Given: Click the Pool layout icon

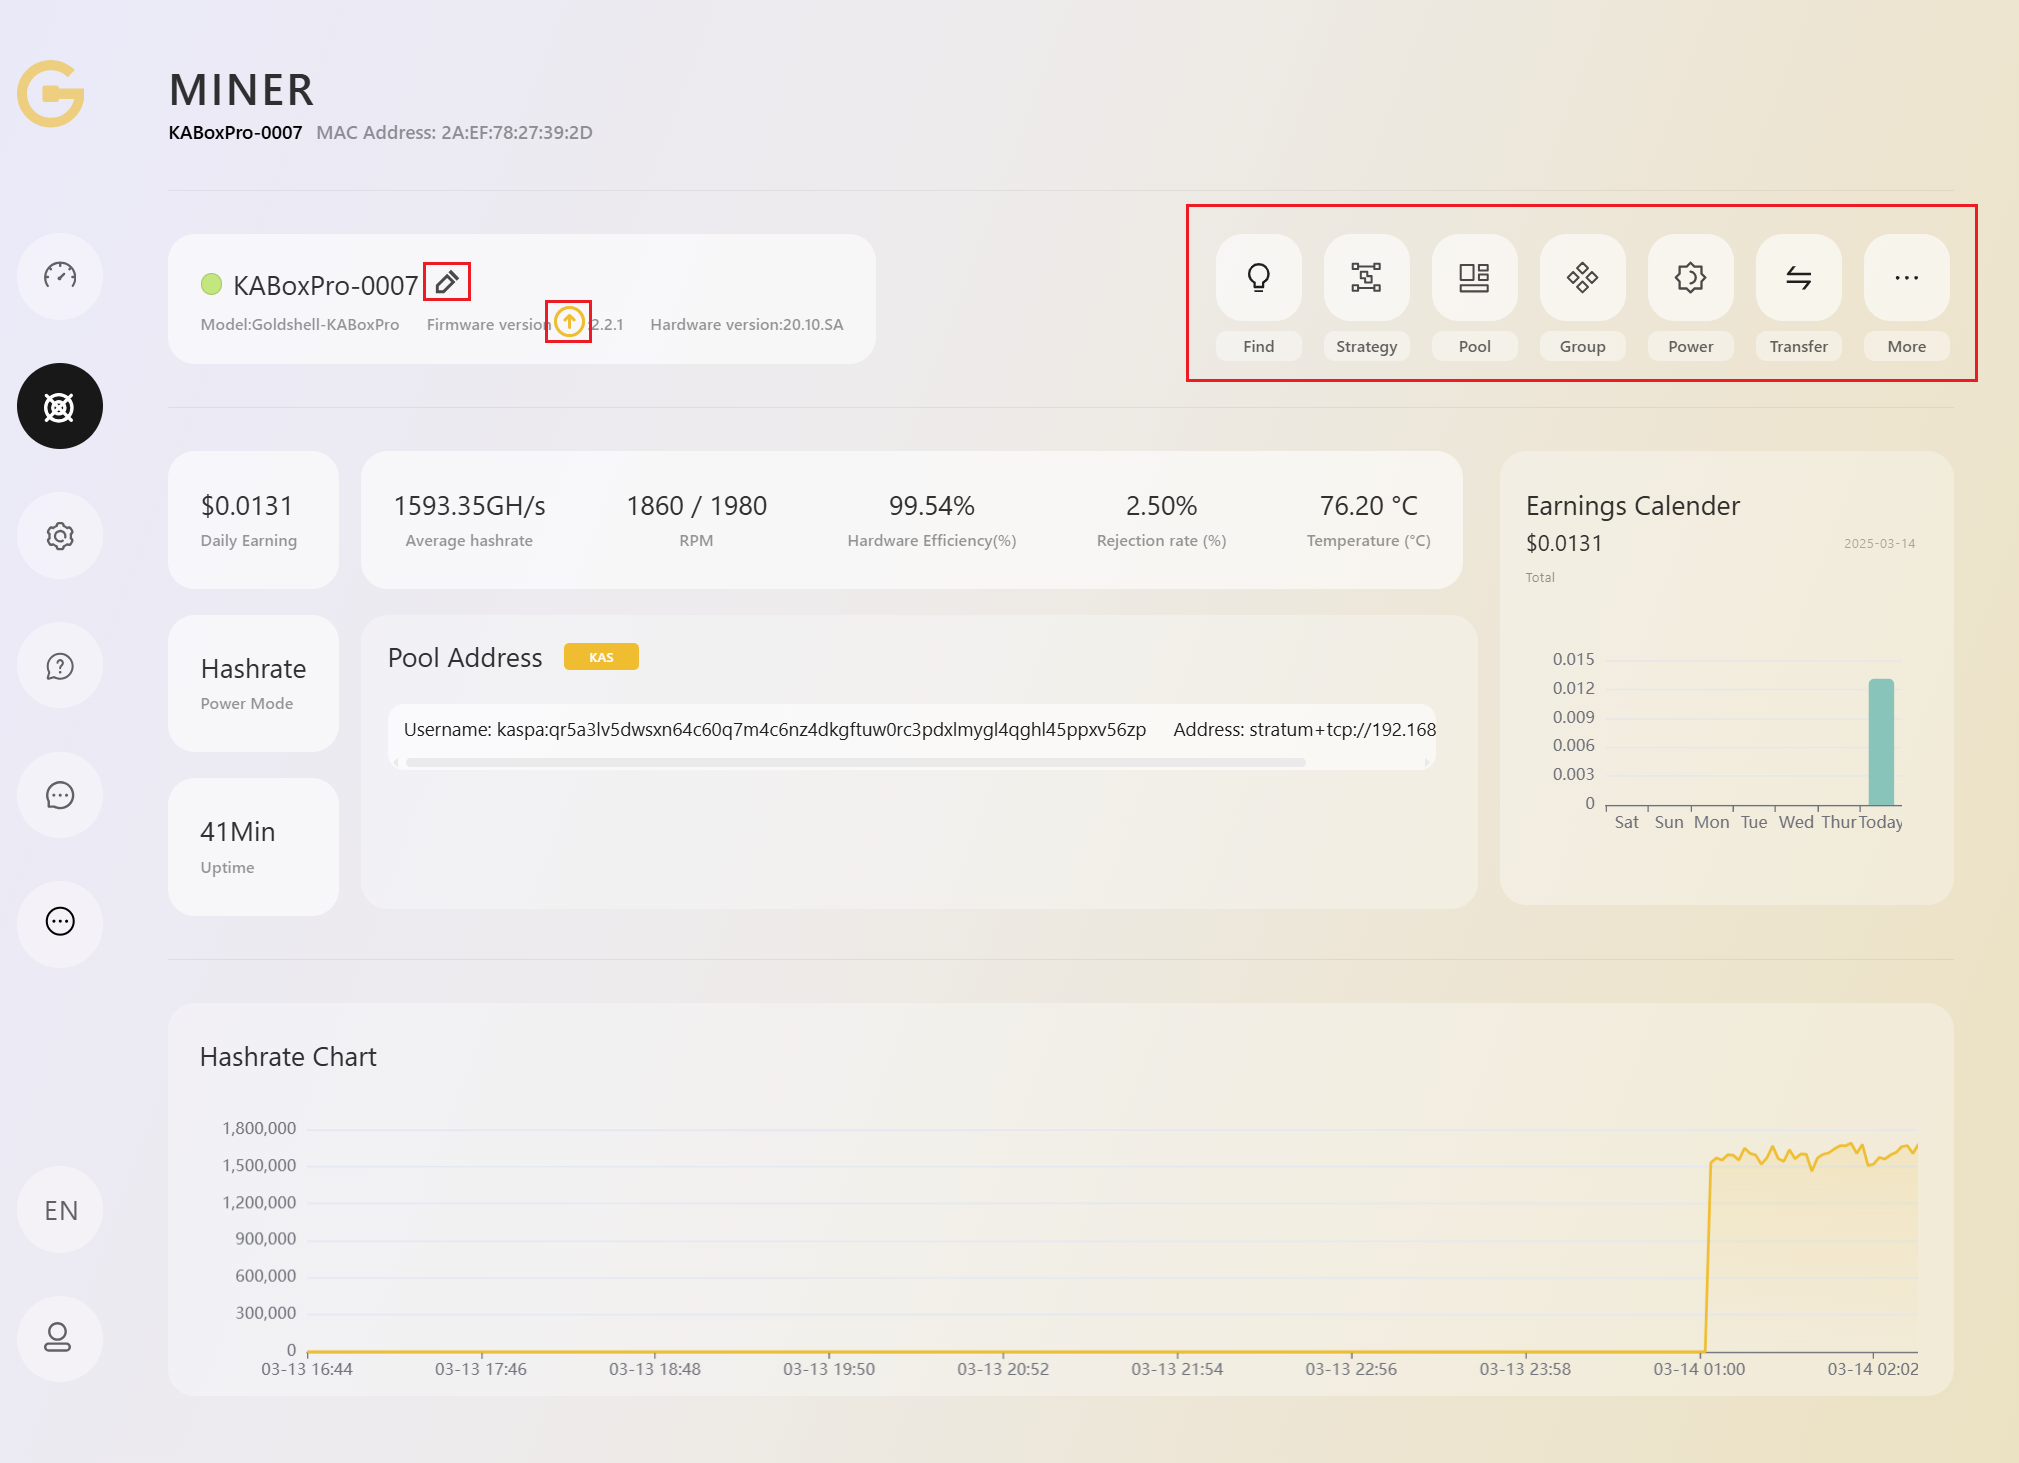Looking at the screenshot, I should 1475,277.
